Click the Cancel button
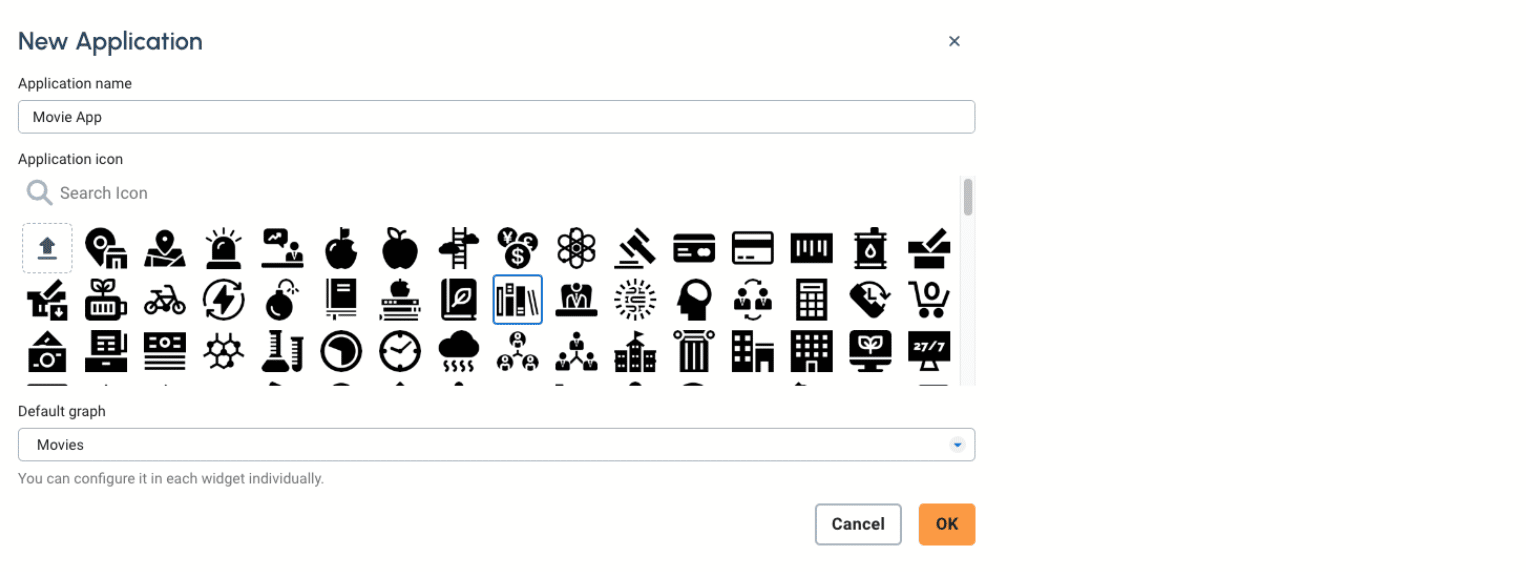 point(858,524)
